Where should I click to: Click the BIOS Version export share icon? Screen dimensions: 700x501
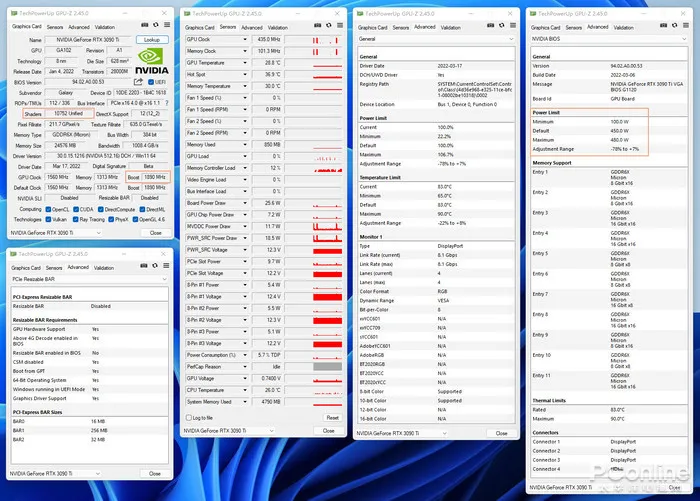pyautogui.click(x=138, y=82)
